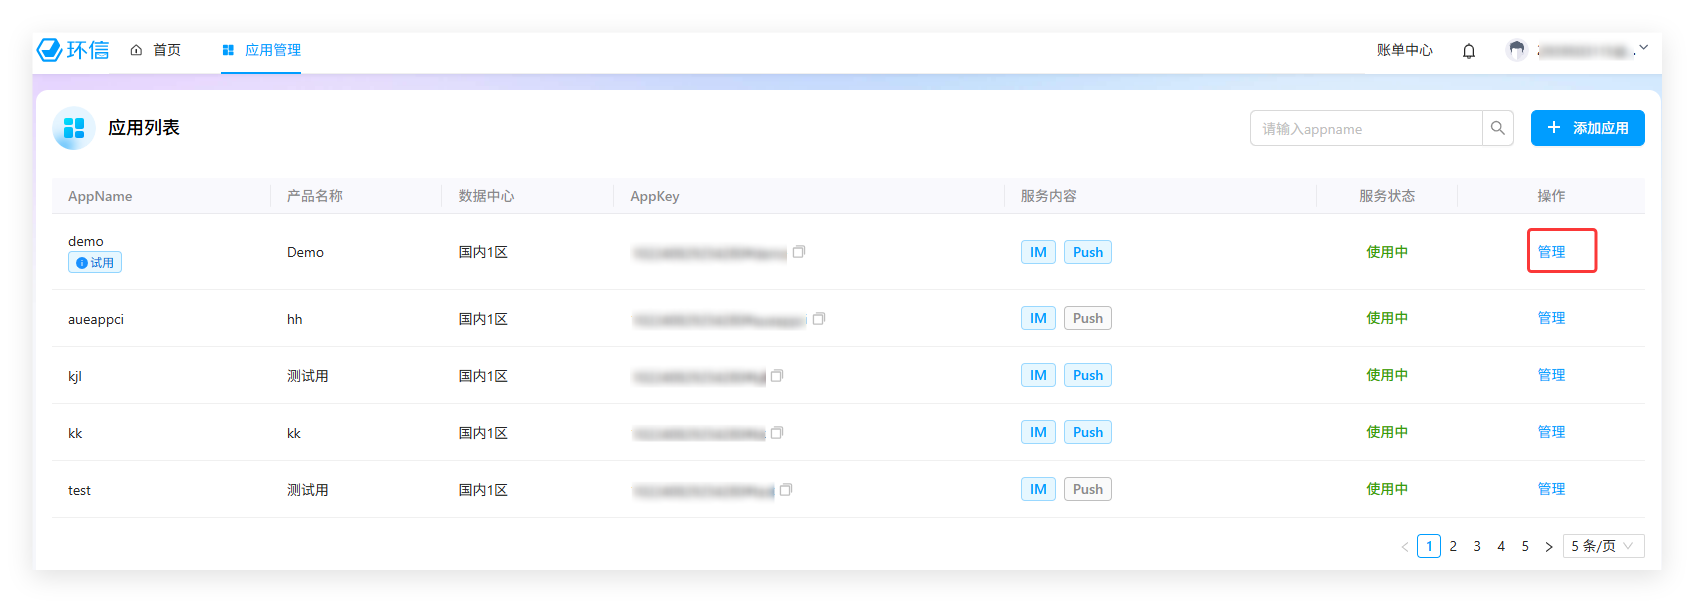
Task: Copy the aueappci AppKey
Action: [819, 319]
